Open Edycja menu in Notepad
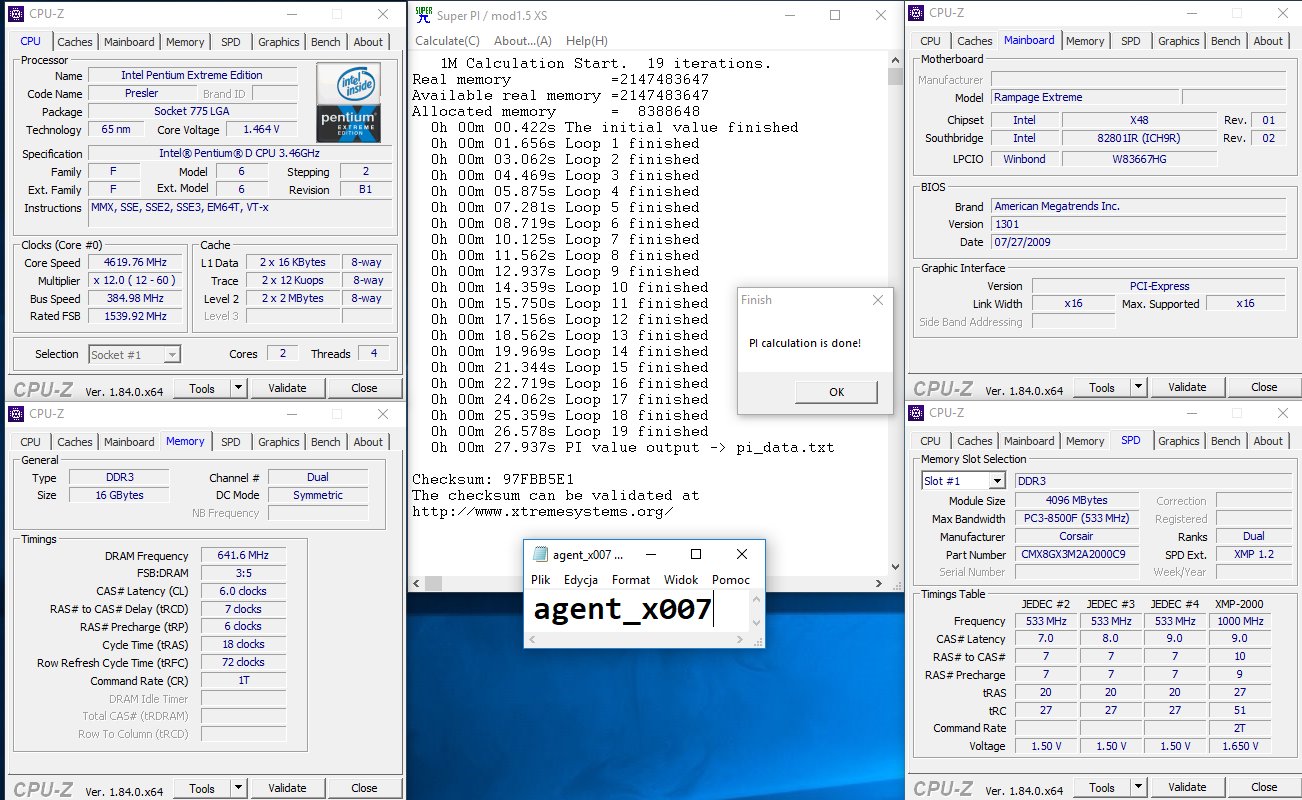The height and width of the screenshot is (800, 1302). pos(581,580)
